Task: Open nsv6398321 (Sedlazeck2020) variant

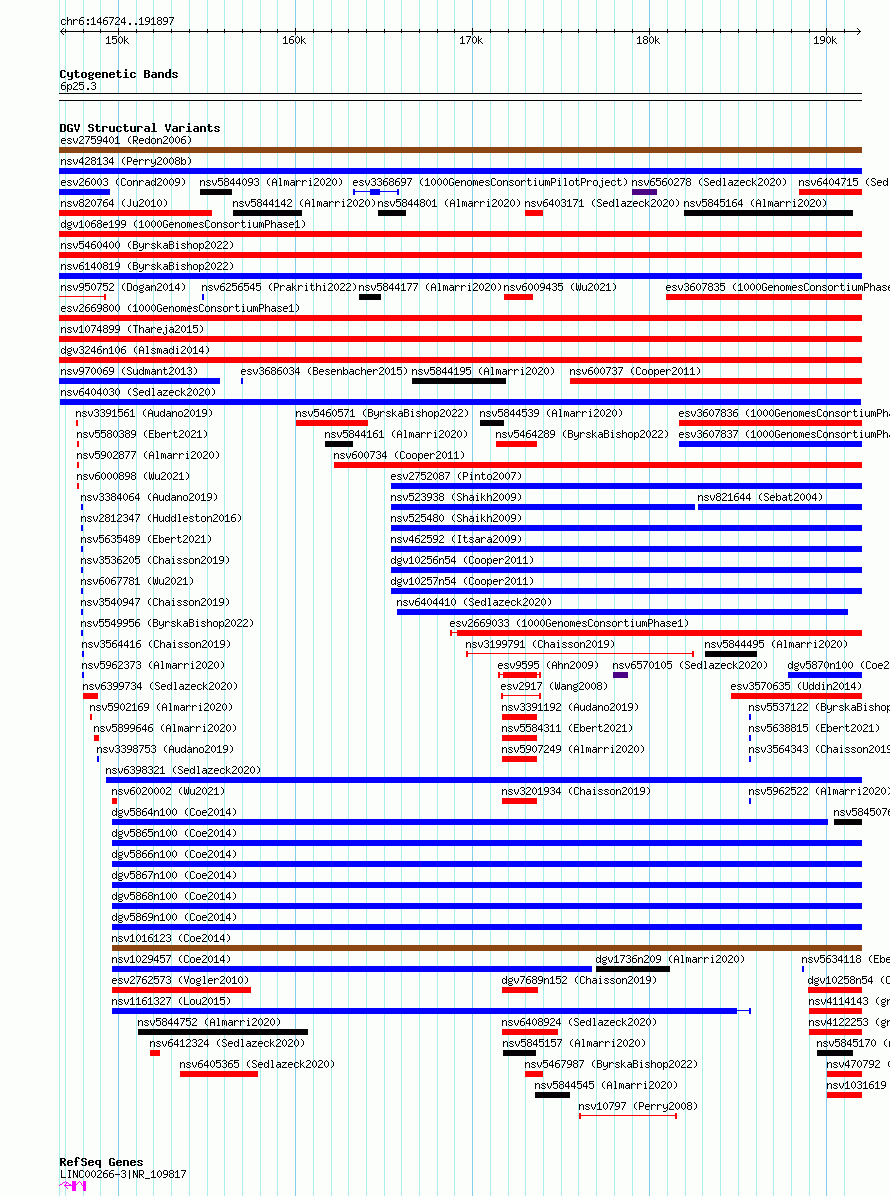Action: point(183,770)
